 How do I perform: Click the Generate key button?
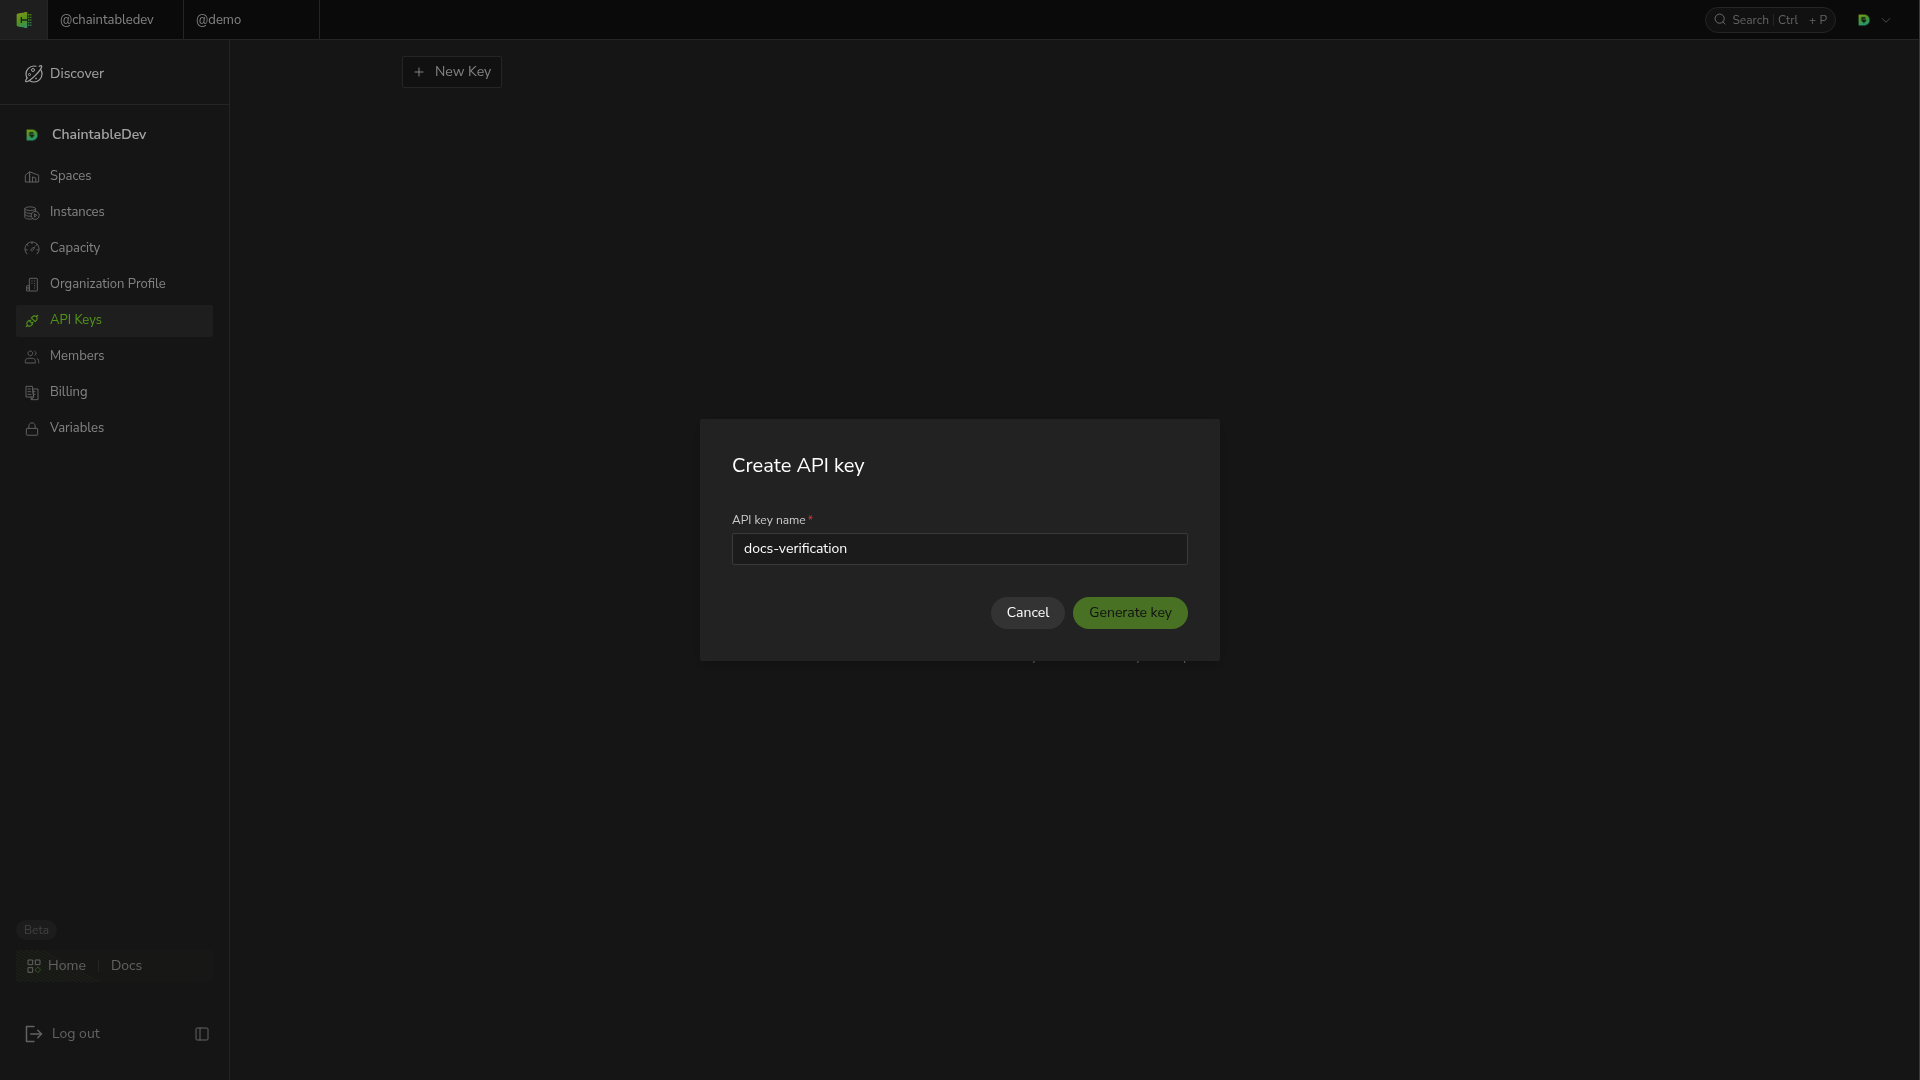coord(1130,613)
